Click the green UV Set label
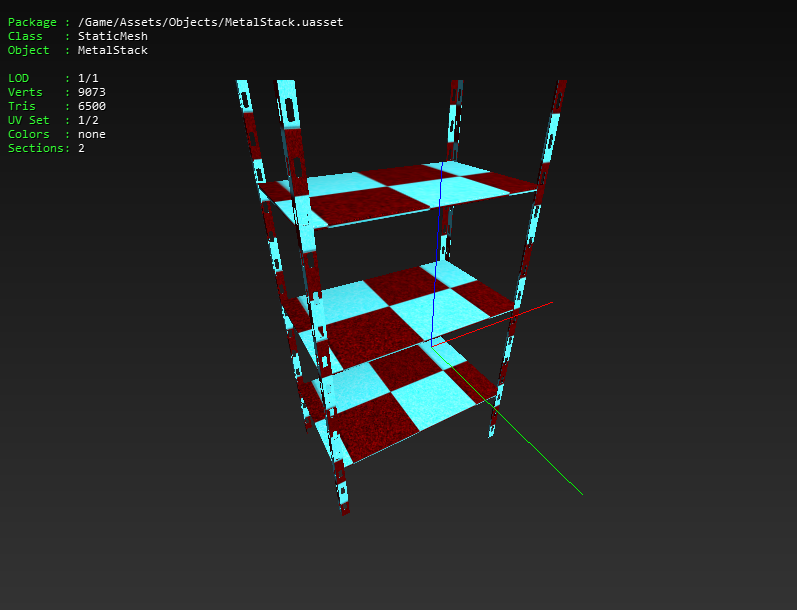Image resolution: width=797 pixels, height=610 pixels. pos(28,120)
